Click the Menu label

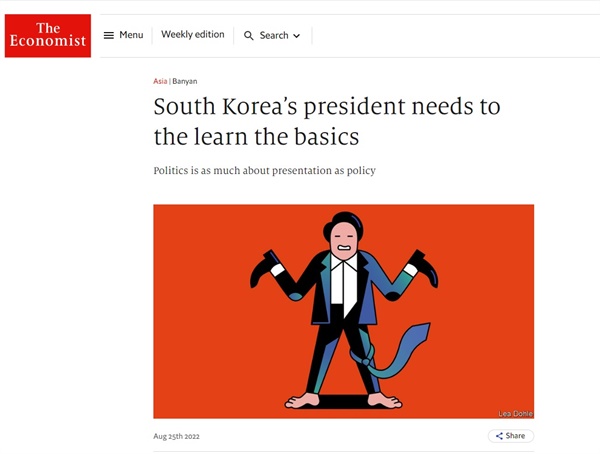tap(131, 35)
